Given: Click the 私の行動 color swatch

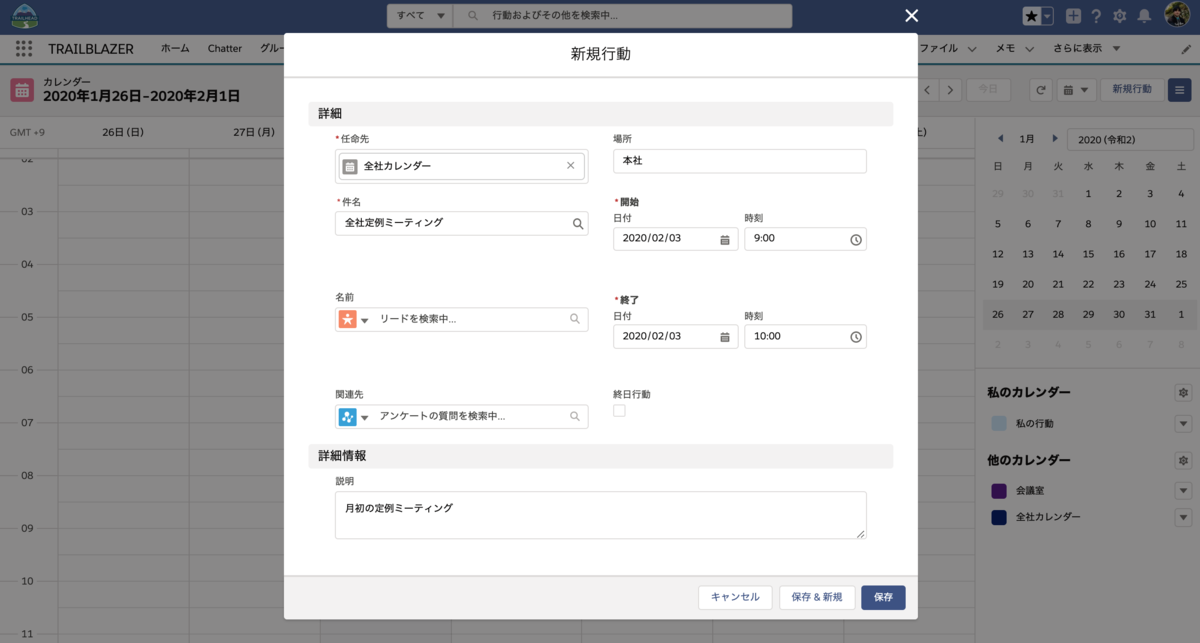Looking at the screenshot, I should click(997, 423).
